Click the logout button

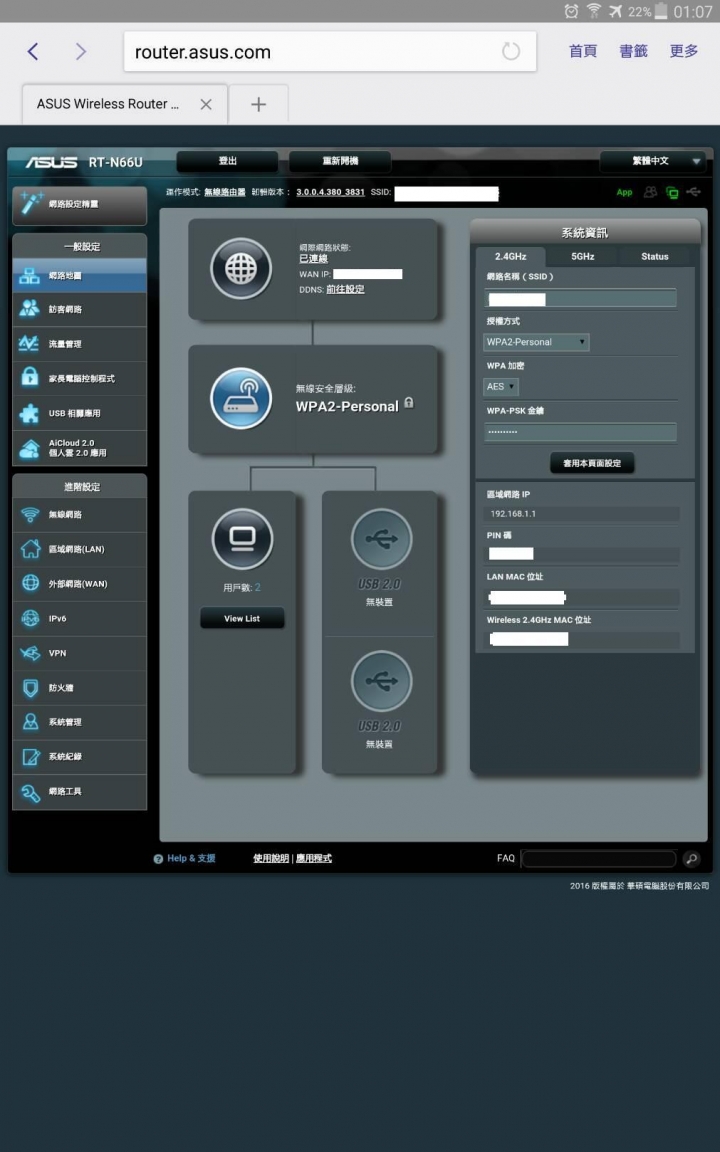tap(228, 161)
